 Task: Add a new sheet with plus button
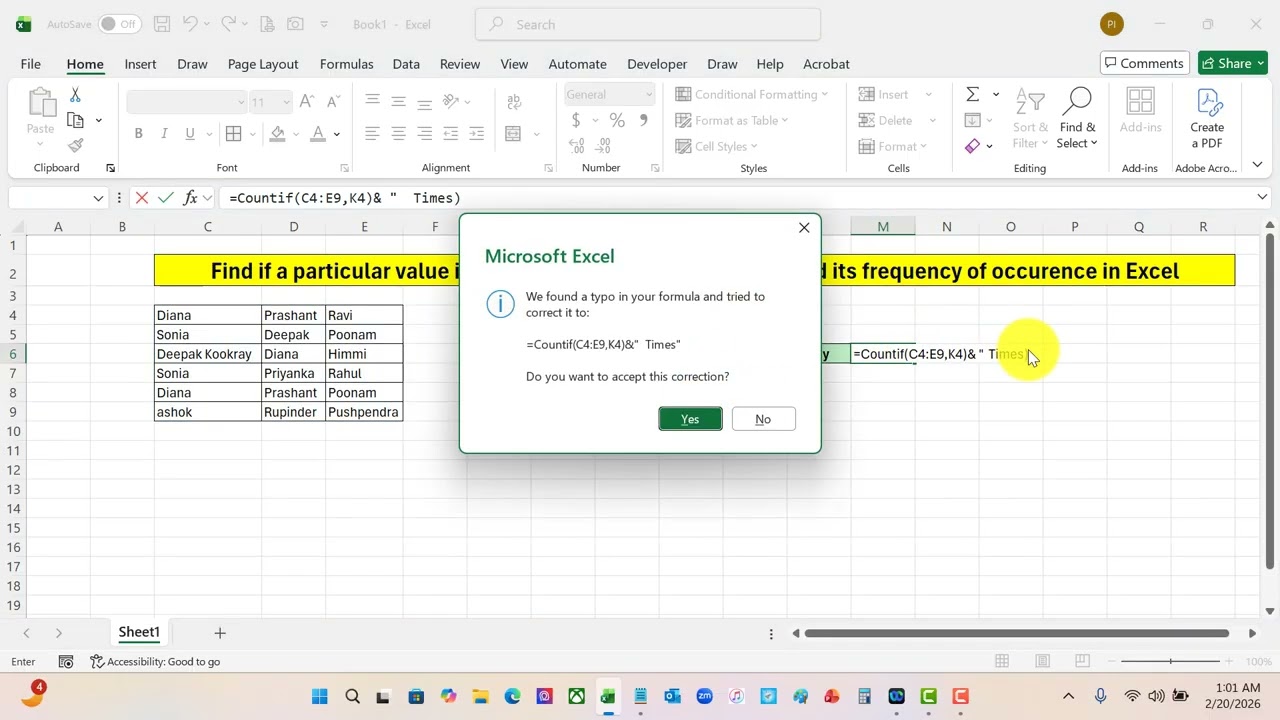(x=220, y=632)
